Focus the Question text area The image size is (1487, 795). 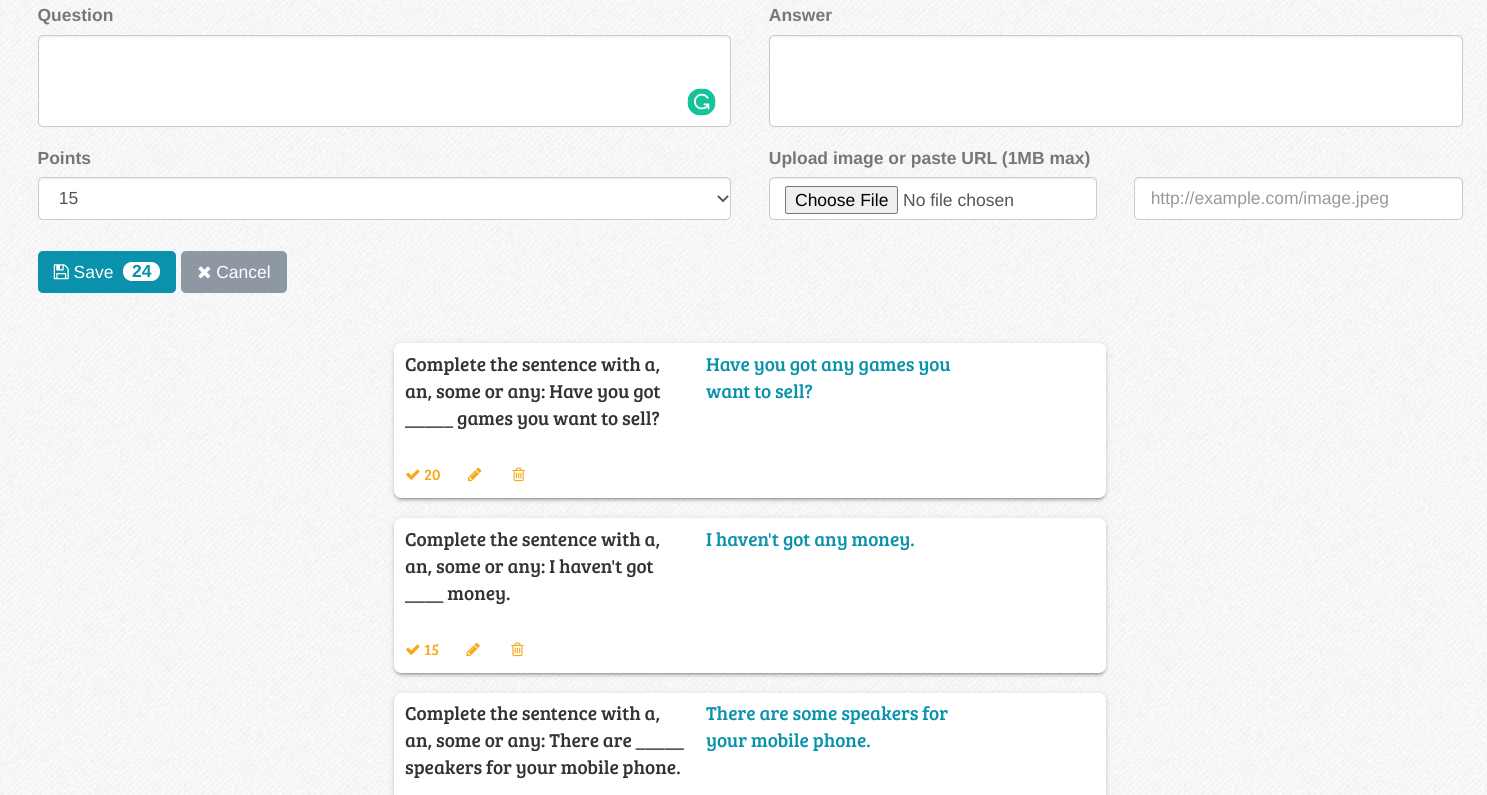click(360, 81)
